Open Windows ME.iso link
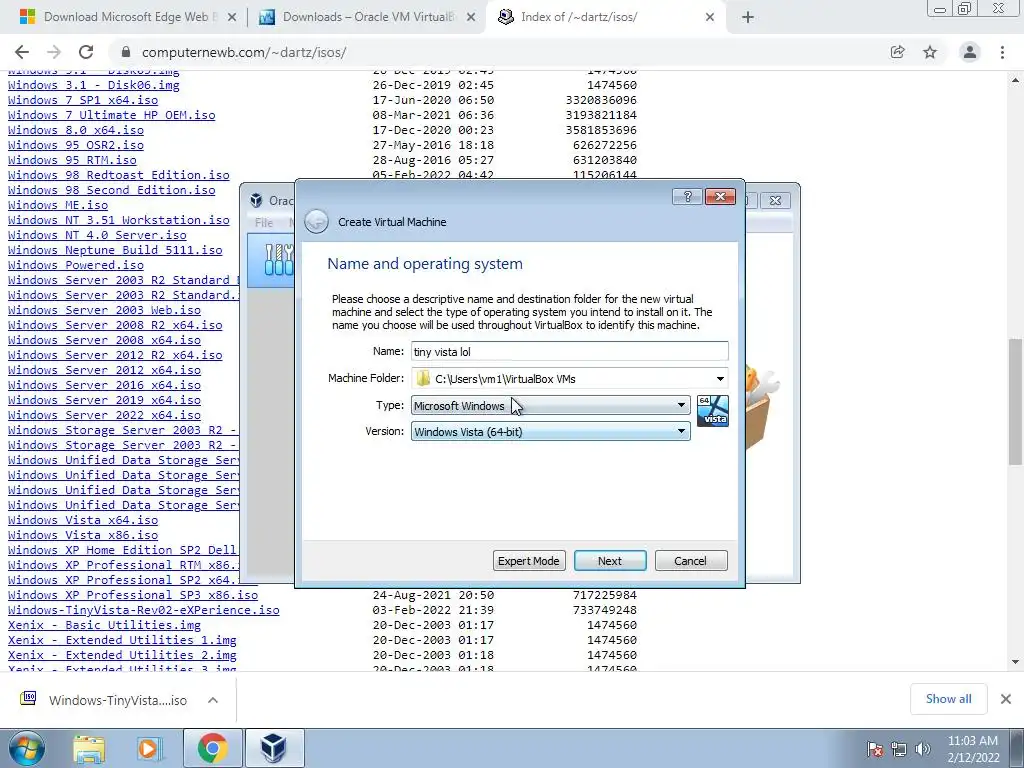Viewport: 1024px width, 768px height. click(58, 205)
